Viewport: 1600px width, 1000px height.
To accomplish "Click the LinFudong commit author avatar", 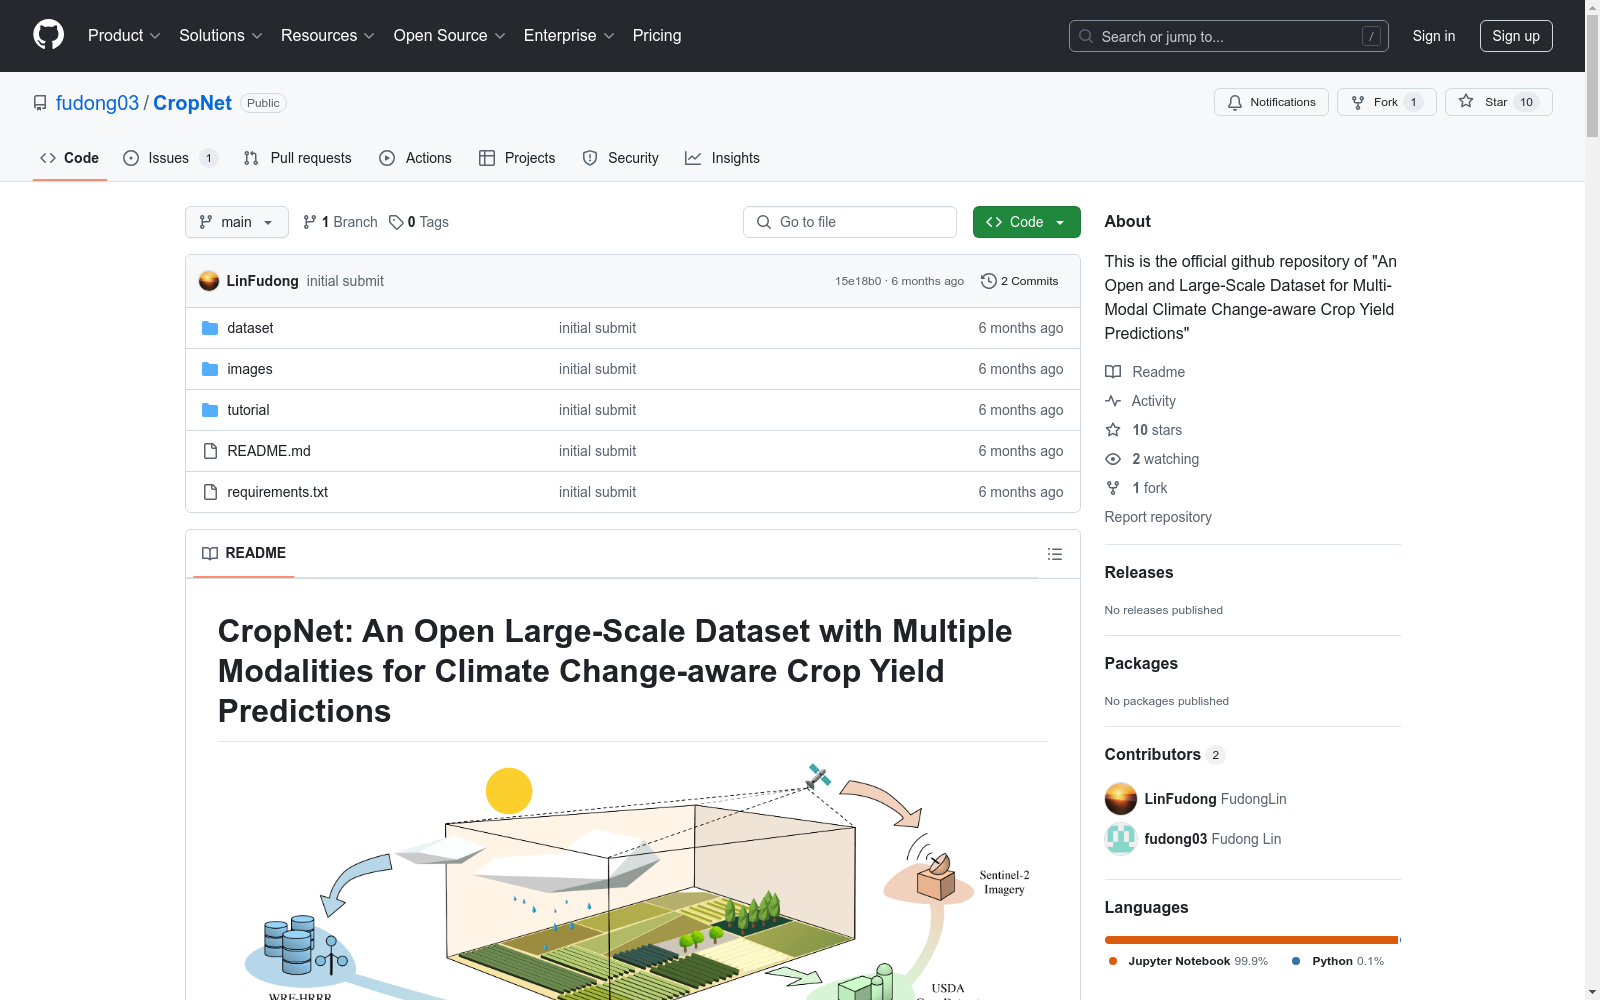I will point(209,281).
